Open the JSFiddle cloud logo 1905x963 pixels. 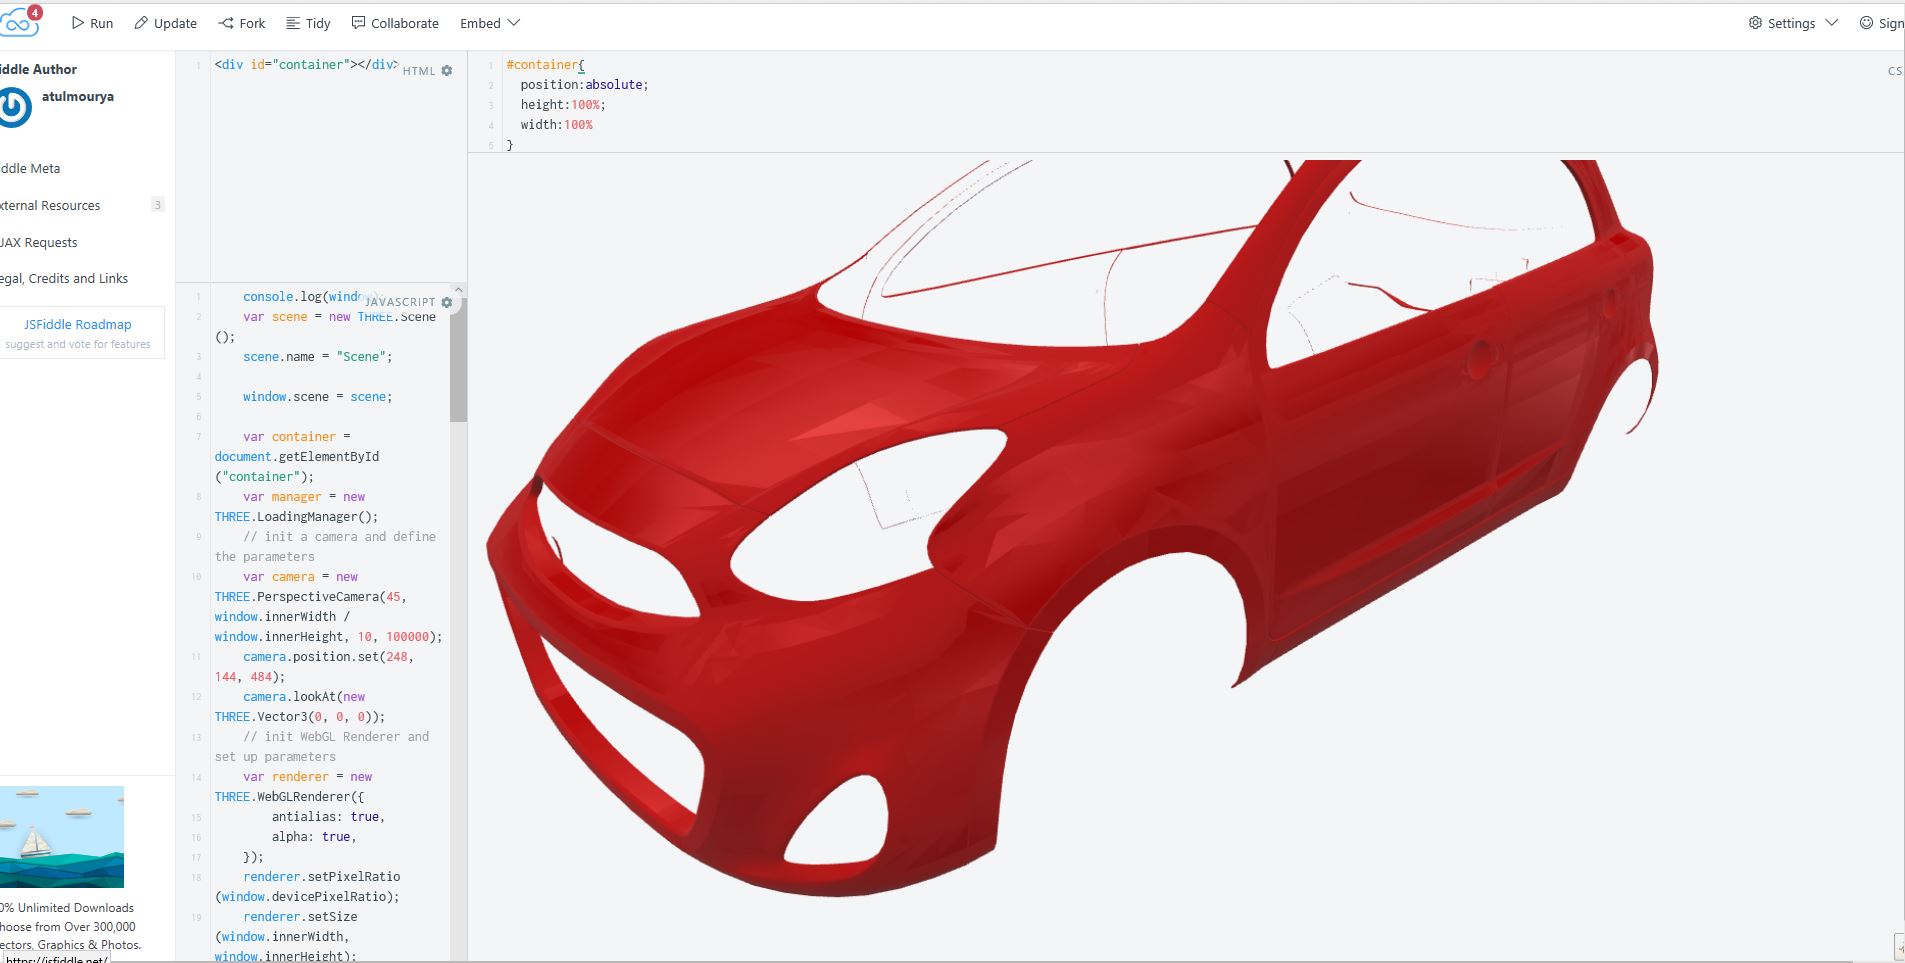click(20, 22)
